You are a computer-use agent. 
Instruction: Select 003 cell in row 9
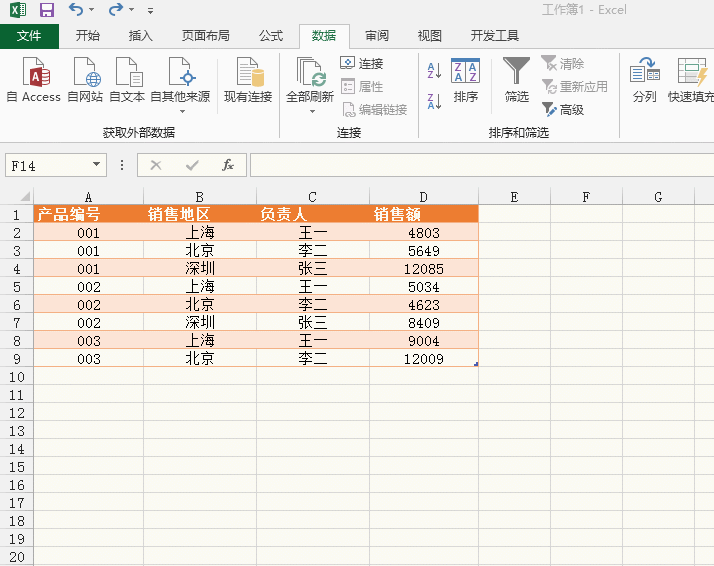[88, 359]
